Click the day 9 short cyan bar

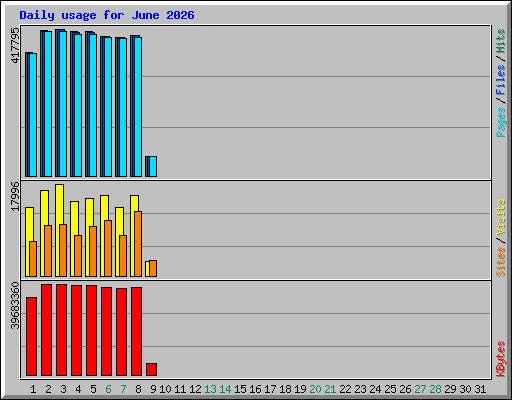[x=153, y=166]
